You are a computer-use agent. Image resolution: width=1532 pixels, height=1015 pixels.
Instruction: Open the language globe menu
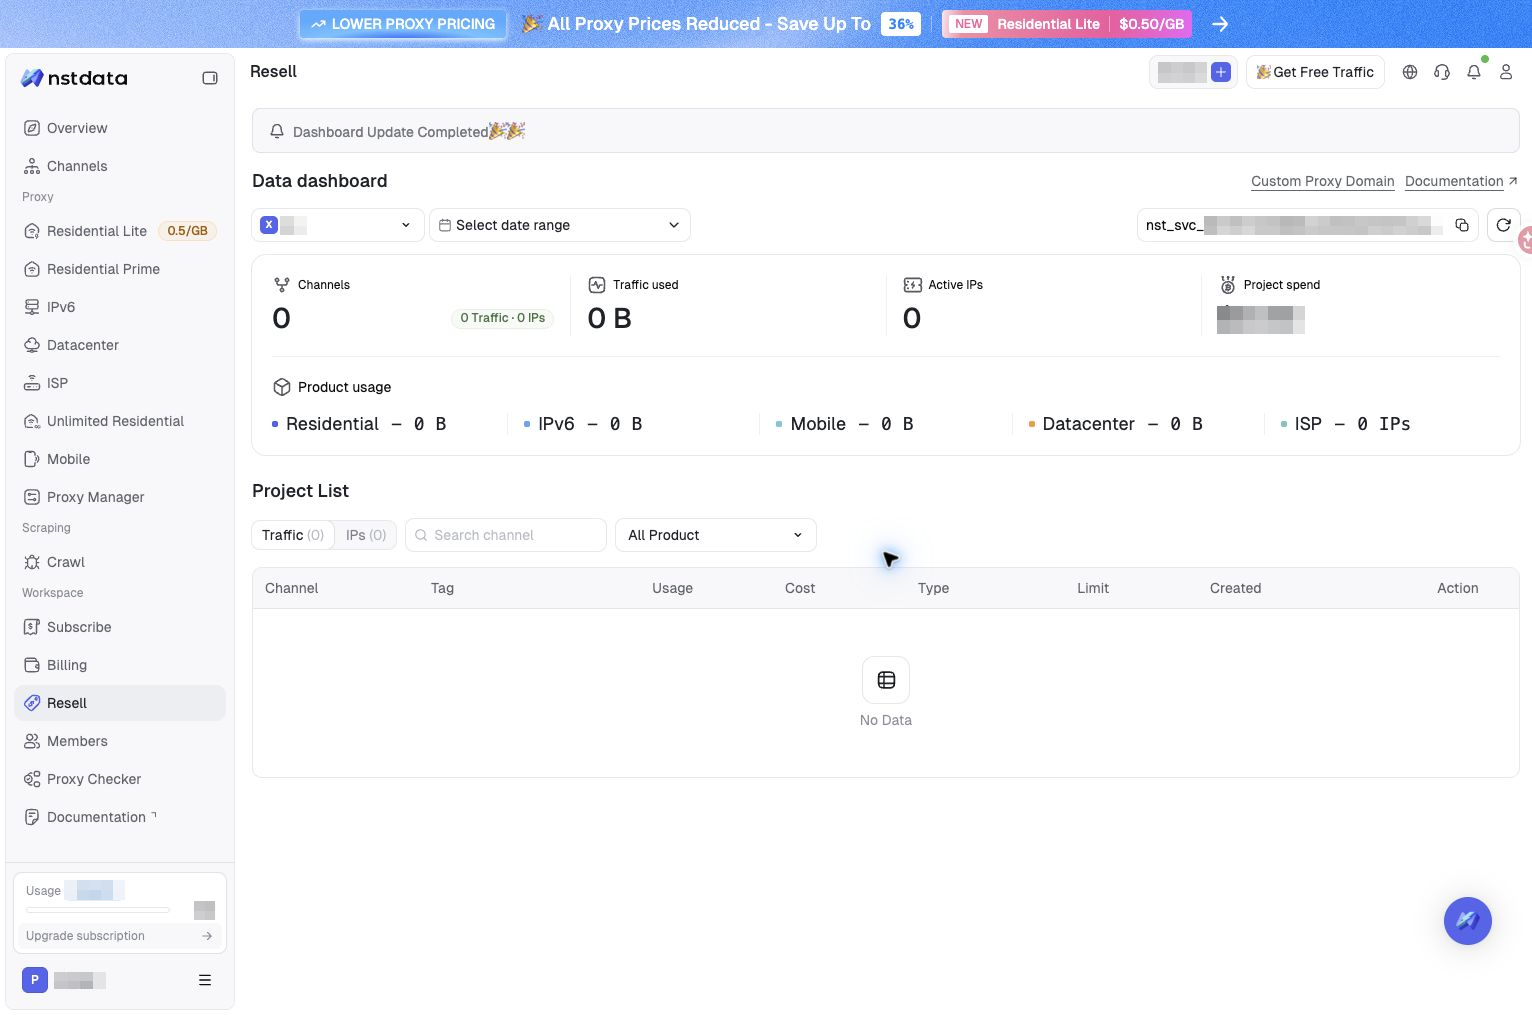pos(1410,72)
